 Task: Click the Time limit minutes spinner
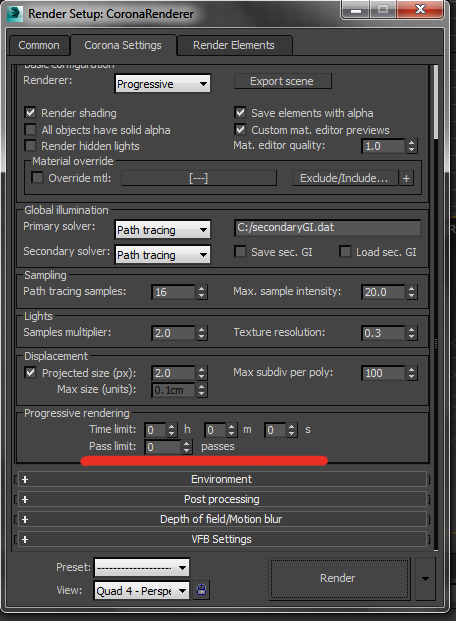tap(232, 430)
